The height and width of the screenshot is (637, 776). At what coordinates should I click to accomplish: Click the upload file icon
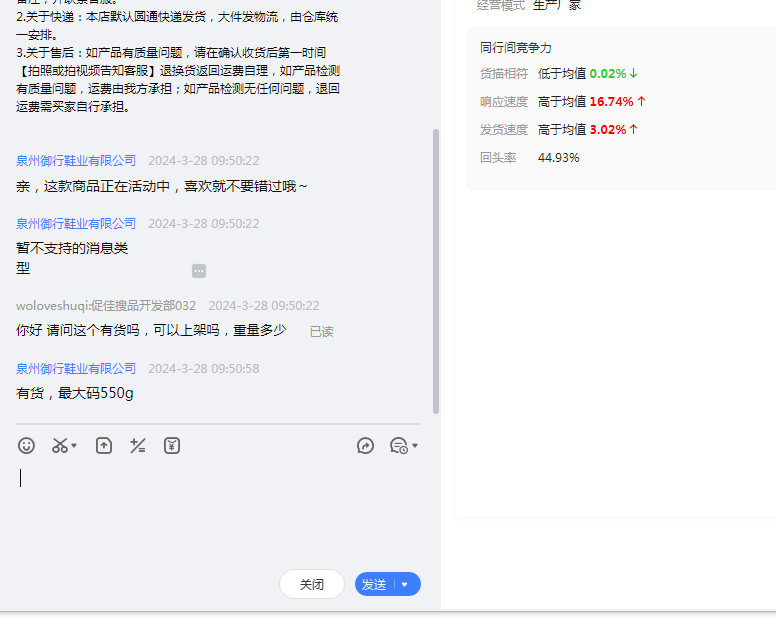coord(104,446)
